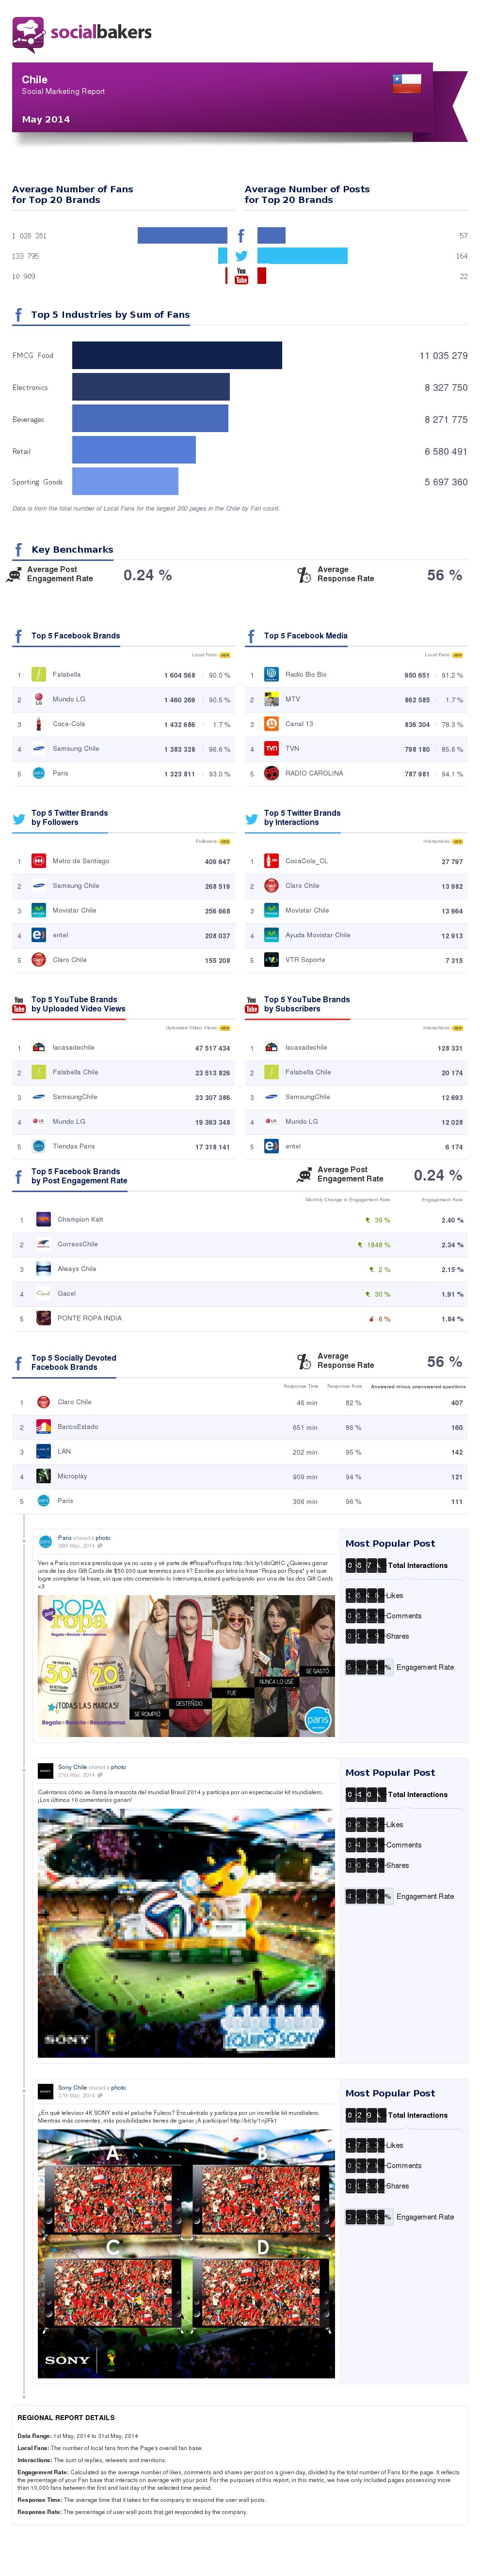
Task: Select the Microplay brand icon
Action: click(x=43, y=1476)
